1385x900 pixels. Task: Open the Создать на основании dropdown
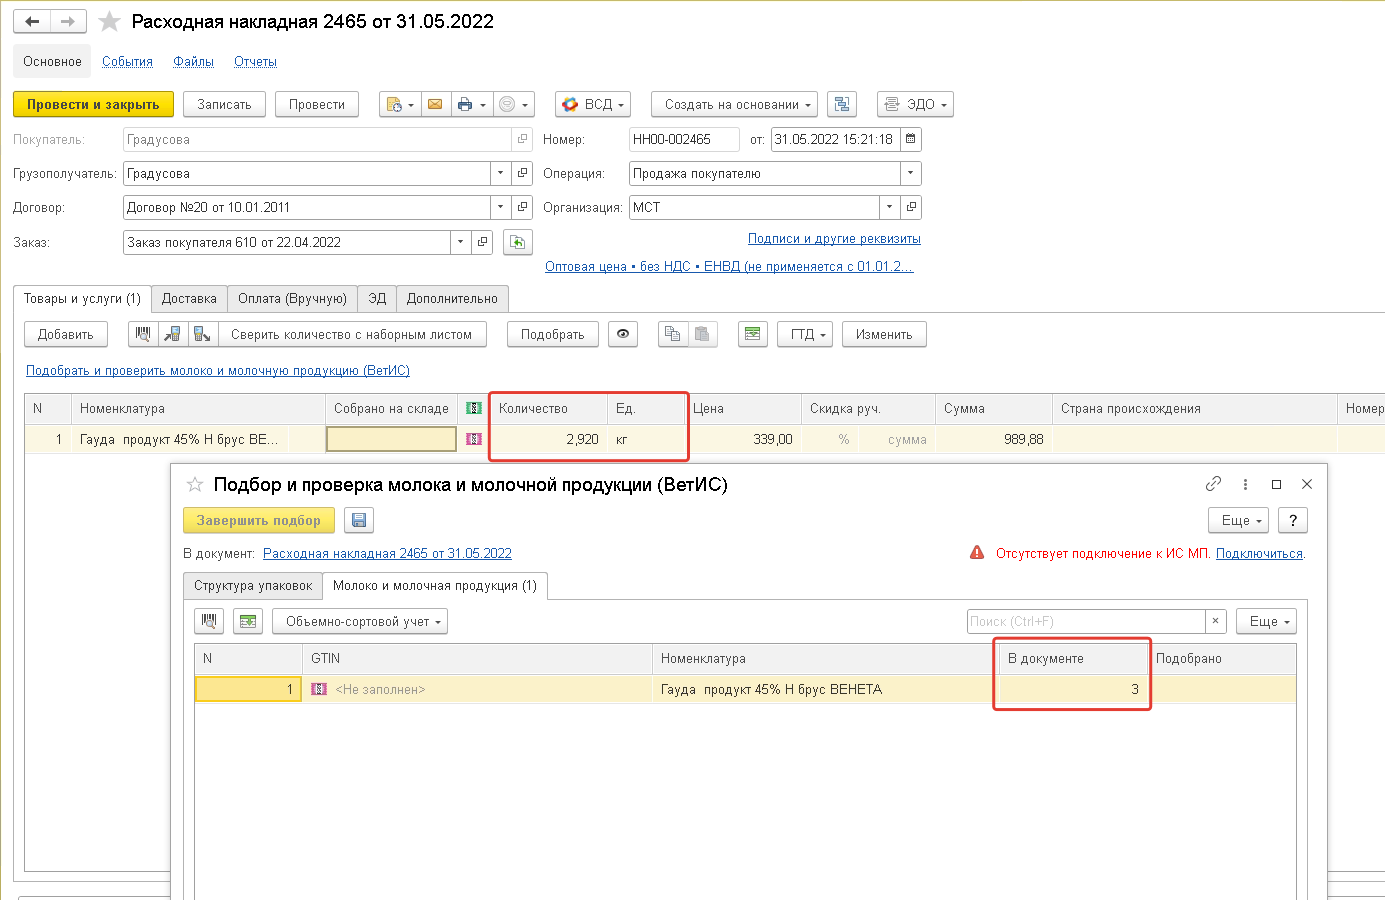click(x=735, y=104)
